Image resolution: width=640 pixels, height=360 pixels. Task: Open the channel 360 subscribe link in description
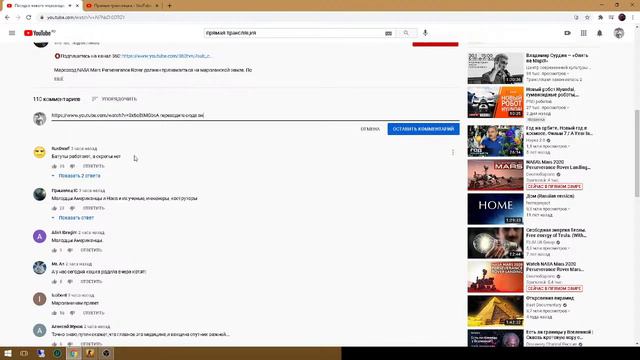[x=167, y=56]
